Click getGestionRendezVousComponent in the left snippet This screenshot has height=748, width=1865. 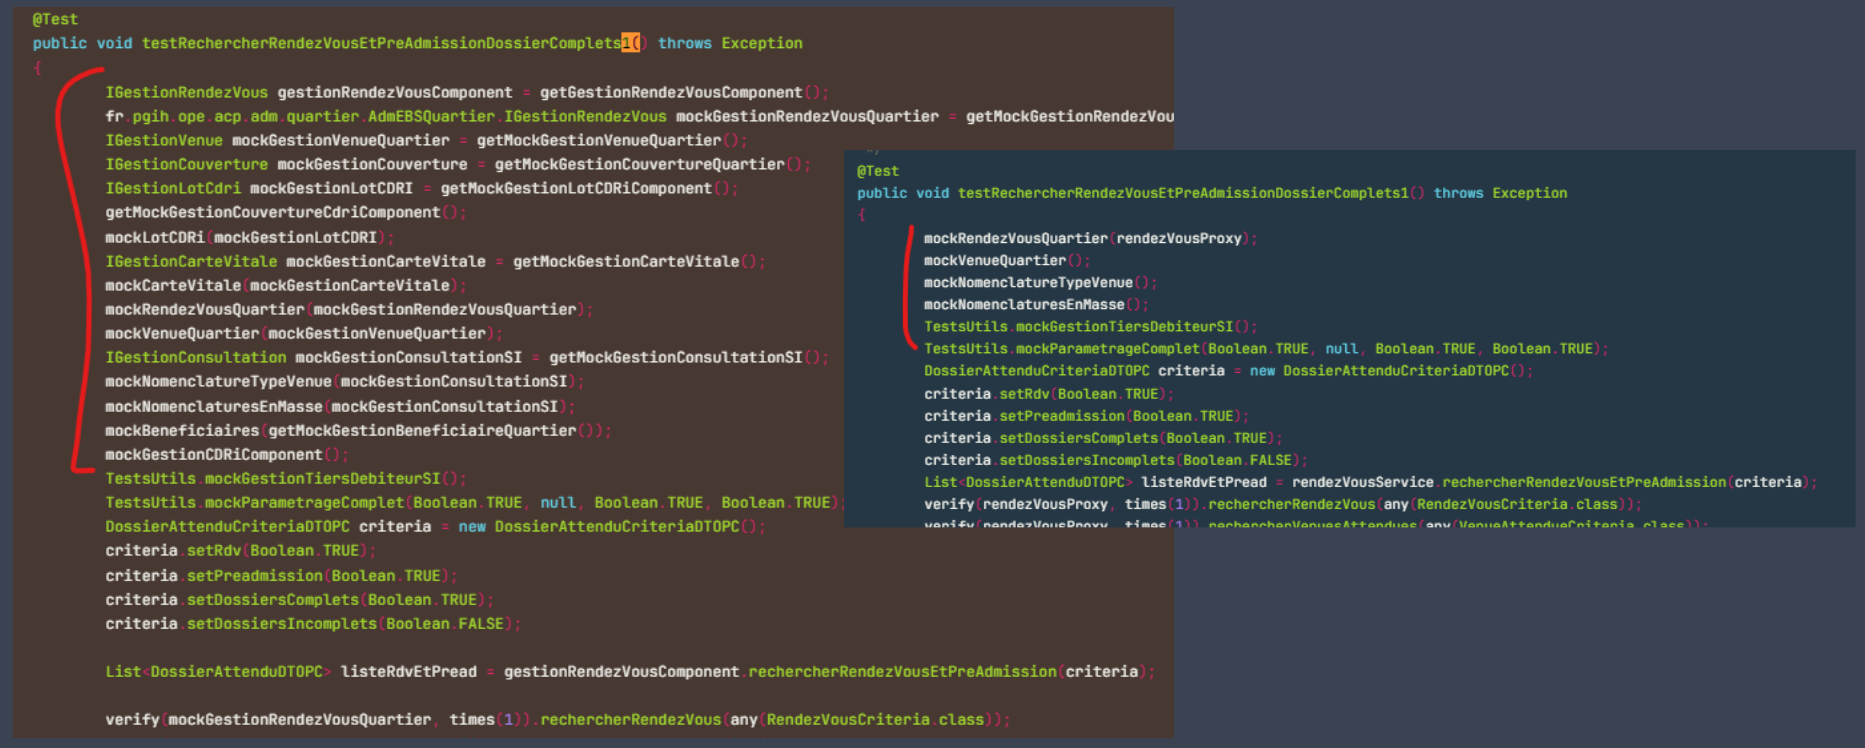point(671,92)
